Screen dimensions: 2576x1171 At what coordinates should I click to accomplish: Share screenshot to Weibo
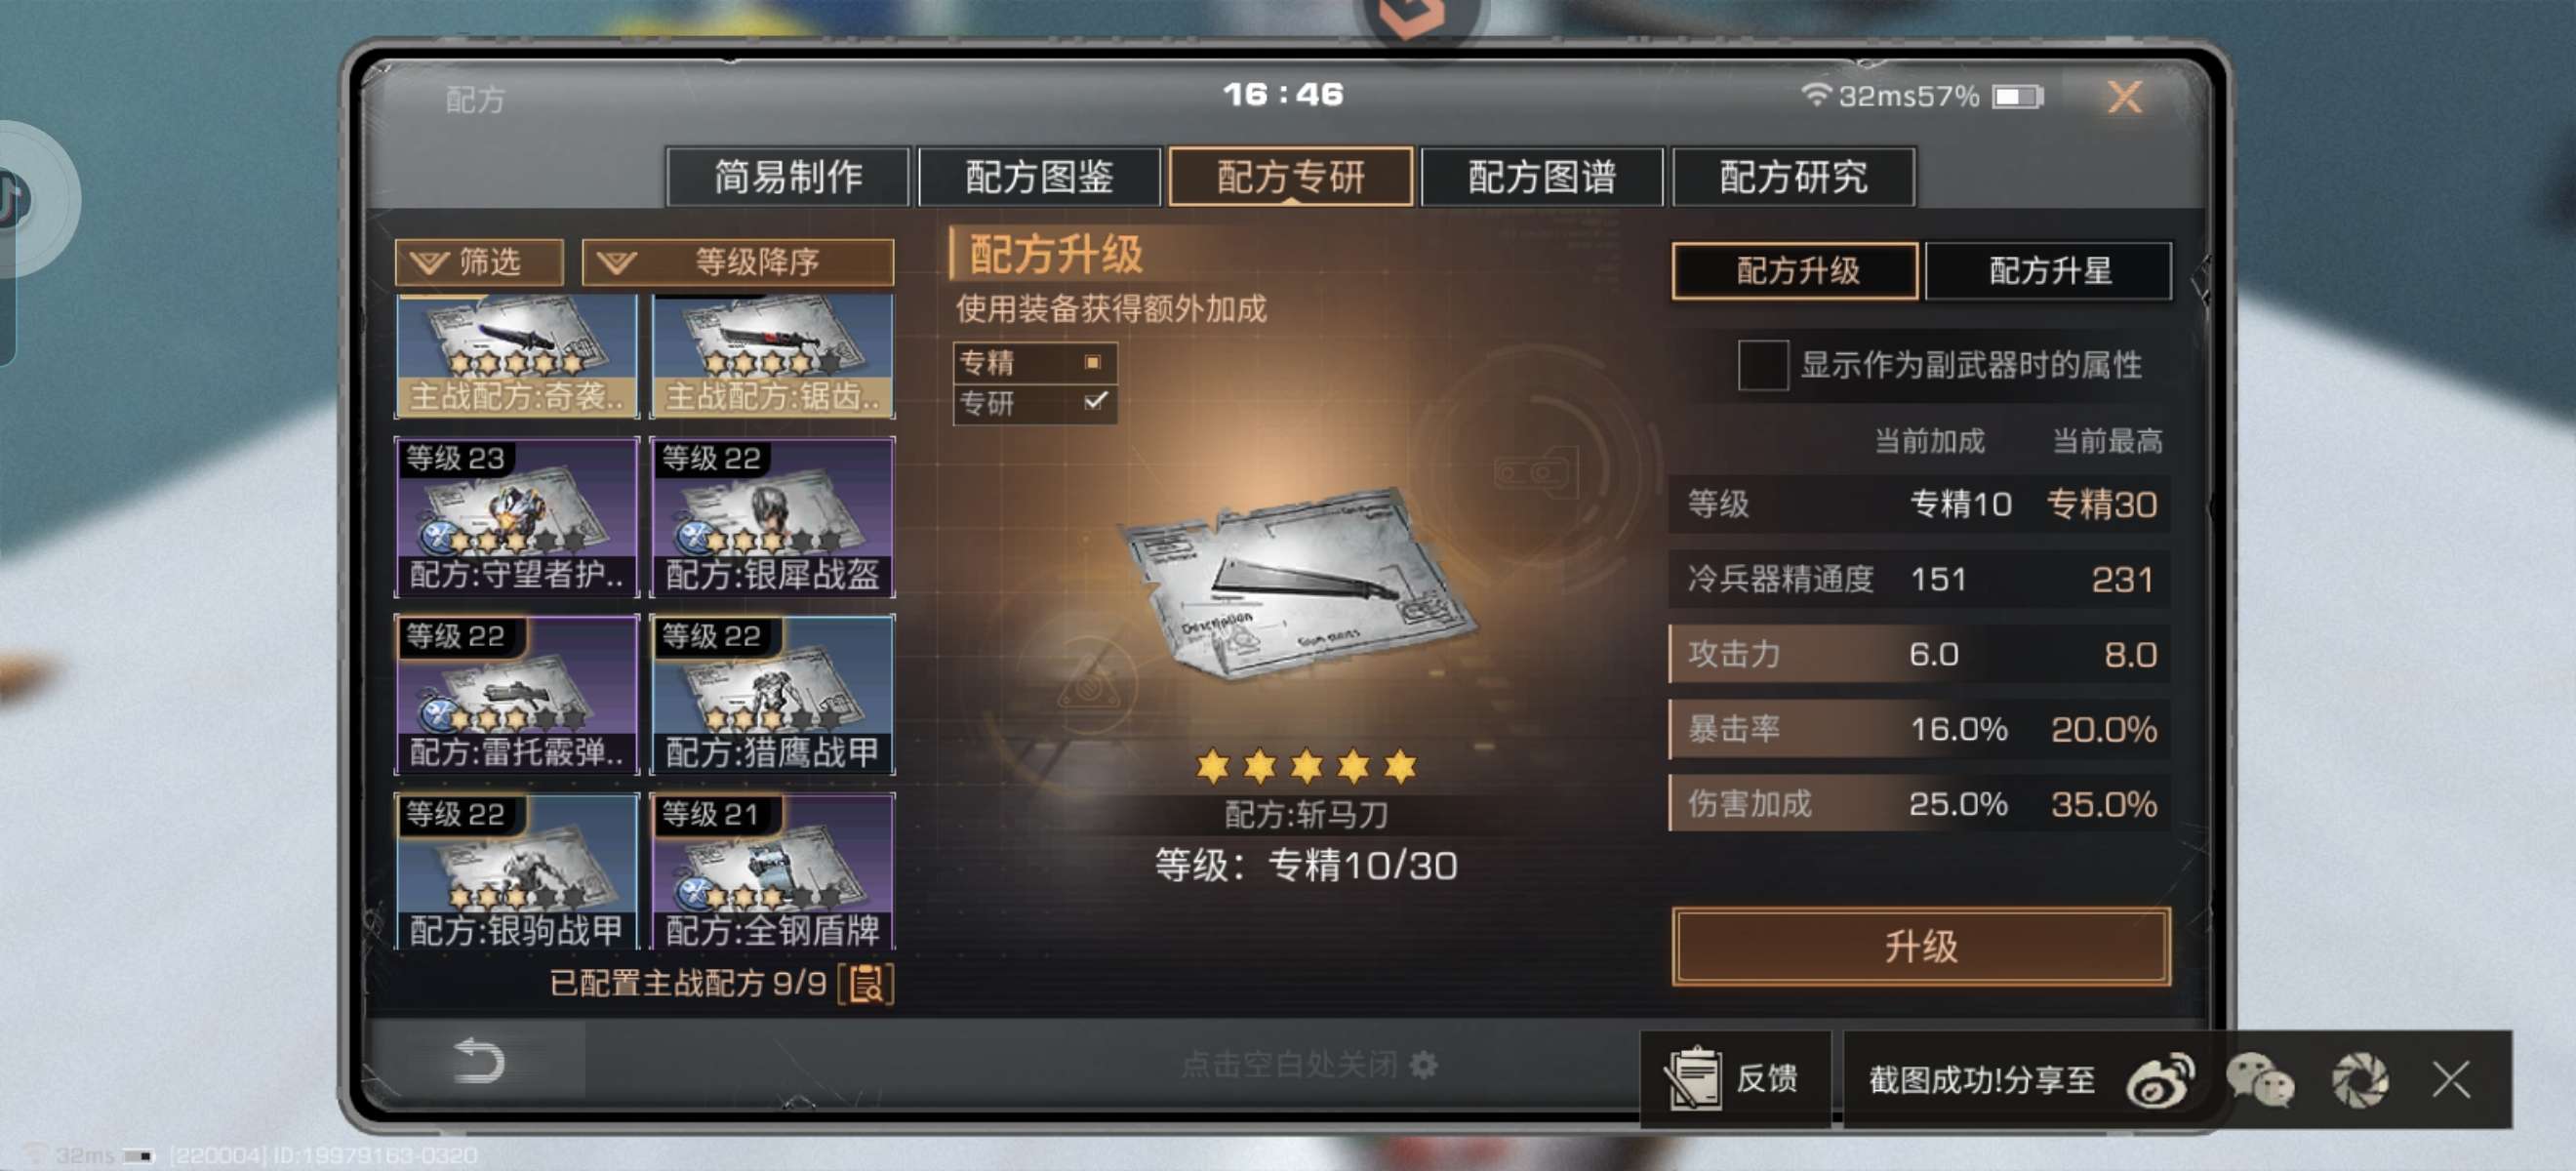click(x=2161, y=1080)
